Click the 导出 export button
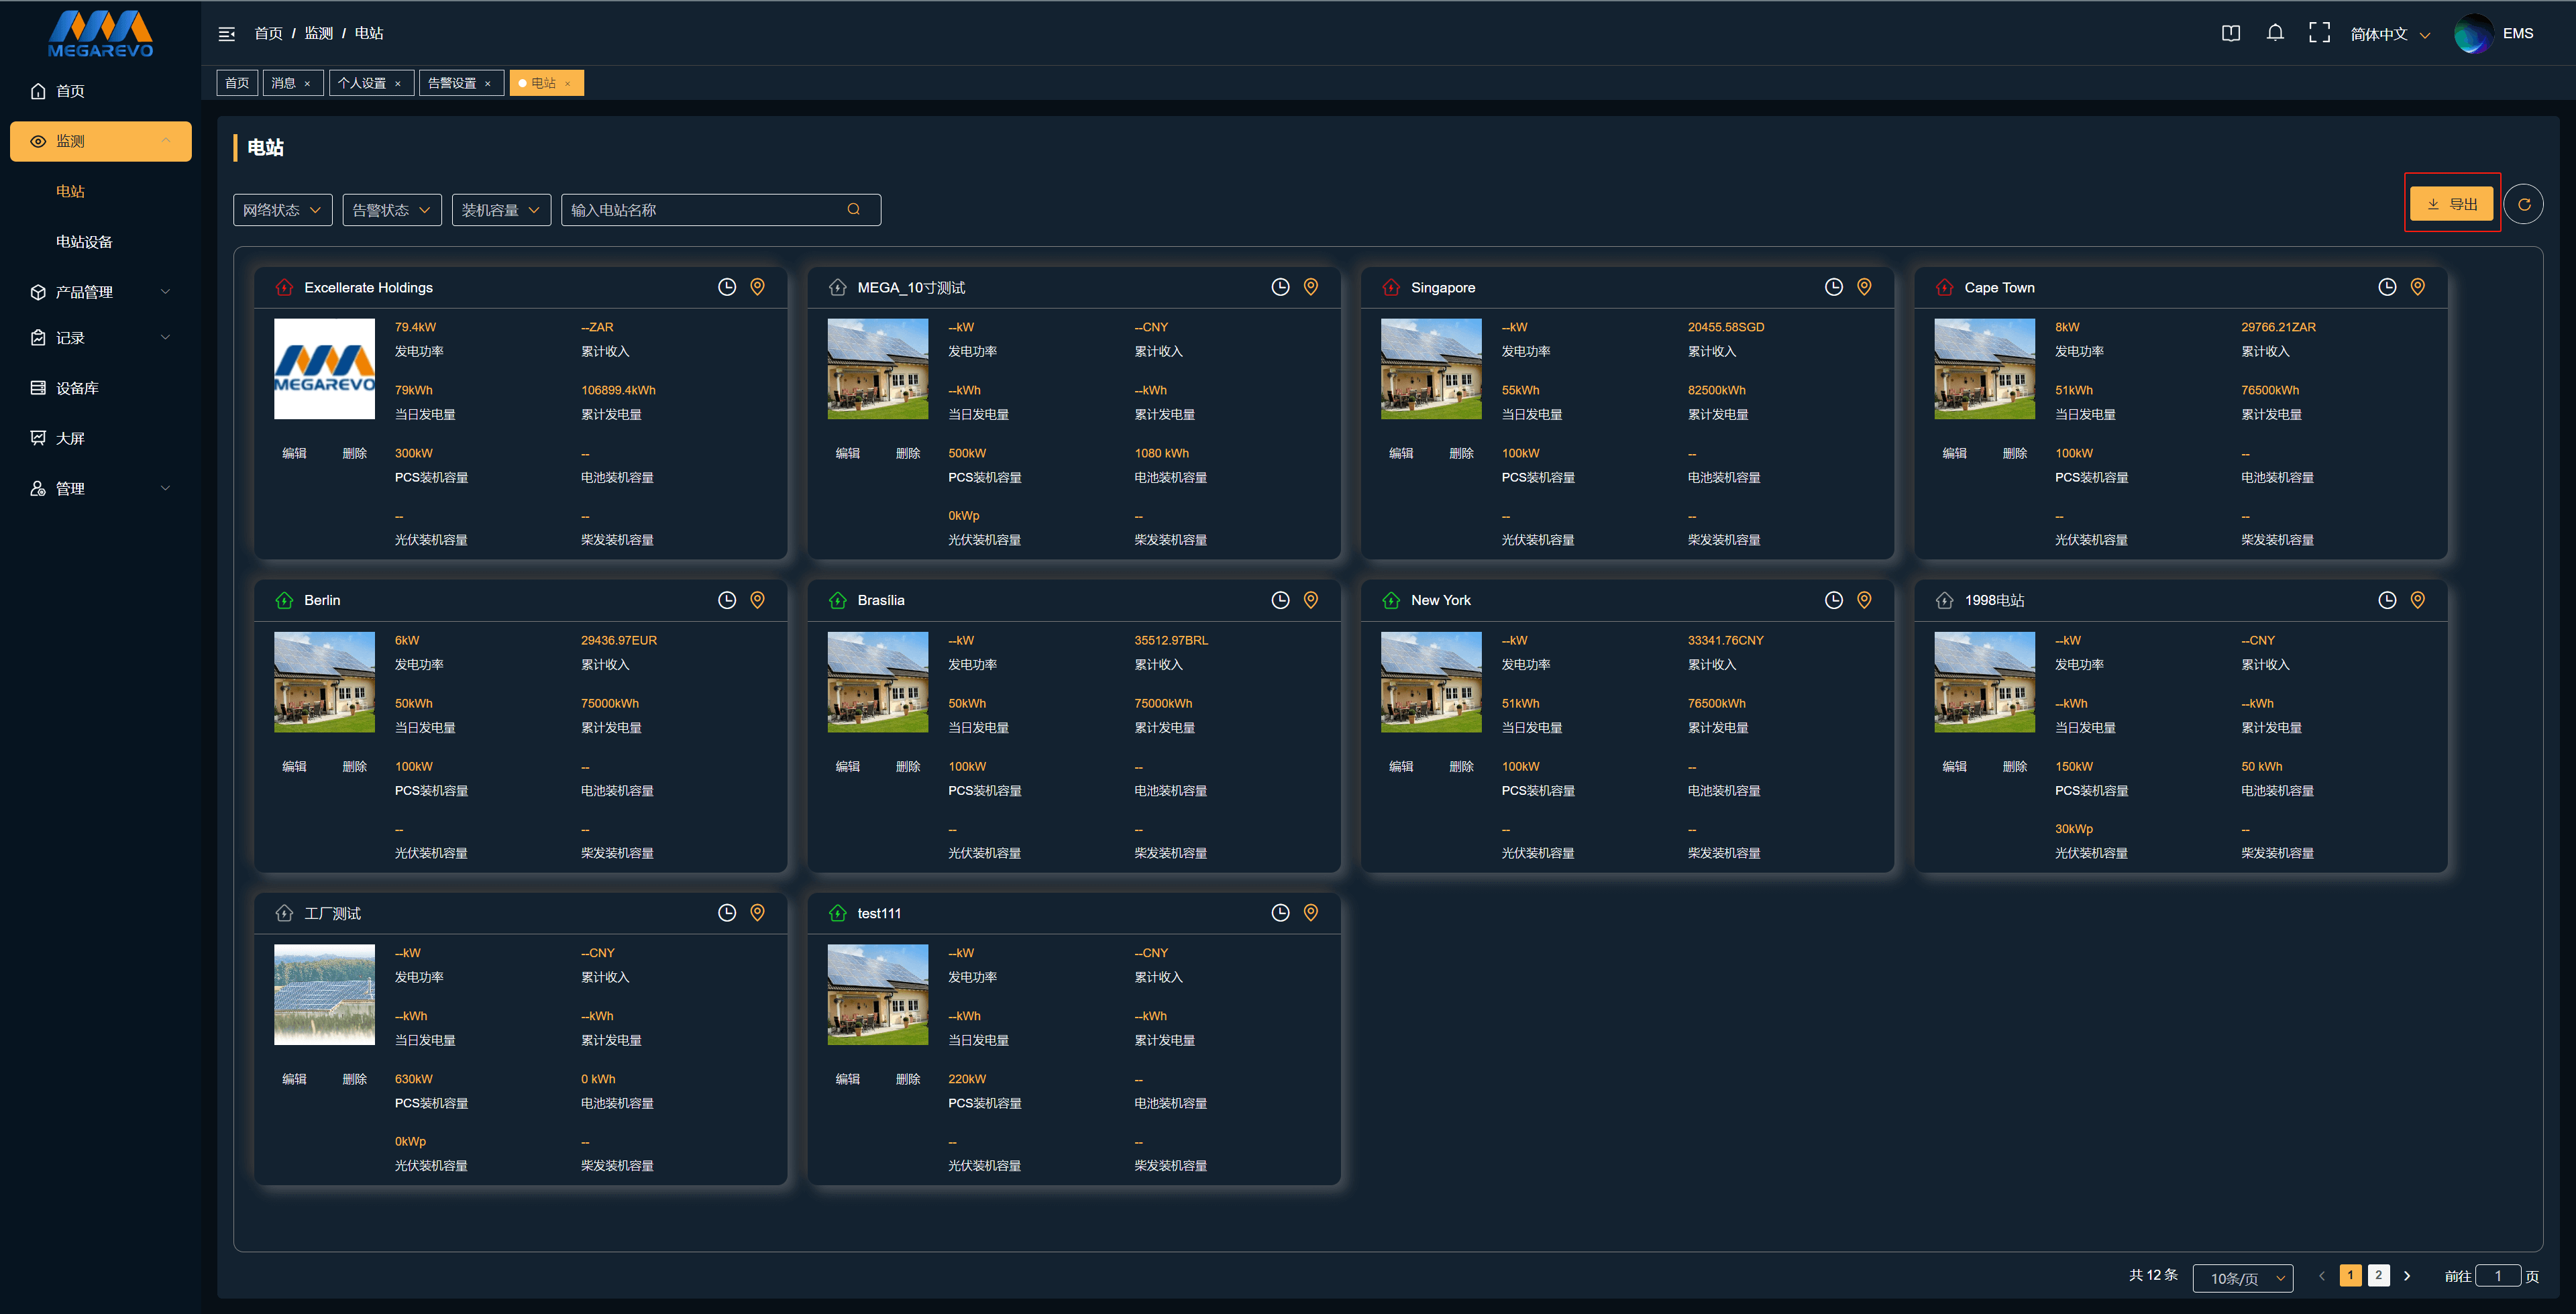The image size is (2576, 1314). (x=2452, y=204)
